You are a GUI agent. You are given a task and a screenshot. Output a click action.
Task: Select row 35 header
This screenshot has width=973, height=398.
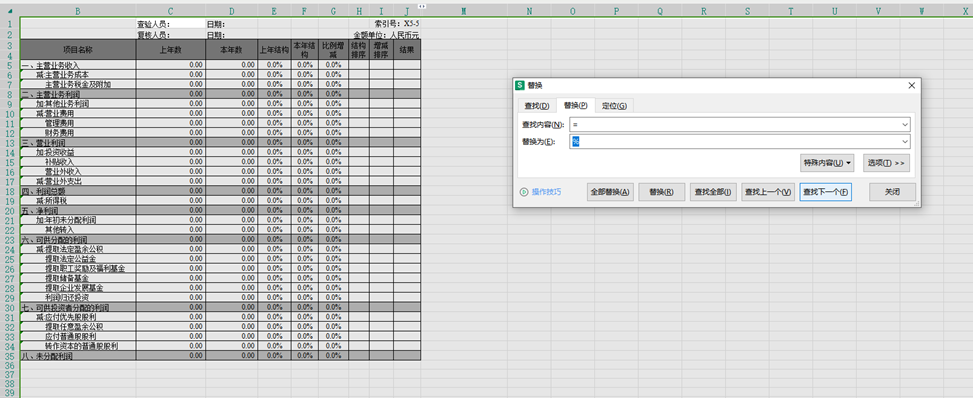click(10, 356)
